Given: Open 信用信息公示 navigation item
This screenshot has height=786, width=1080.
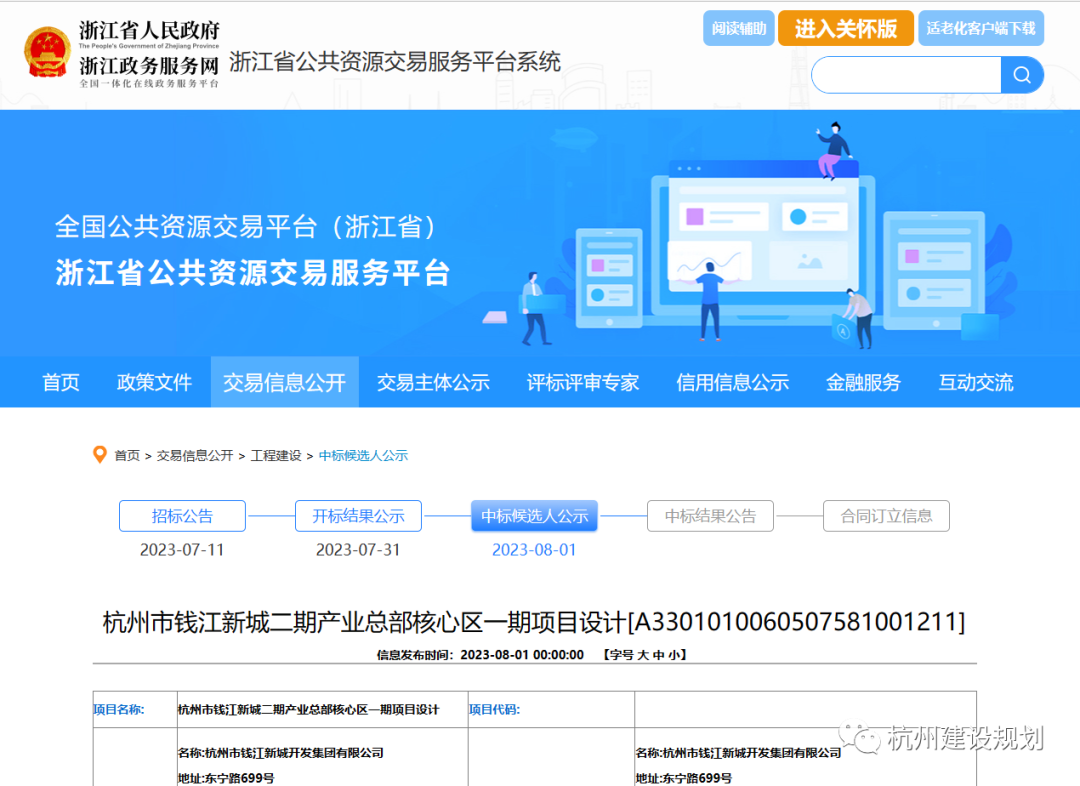Looking at the screenshot, I should click(732, 382).
